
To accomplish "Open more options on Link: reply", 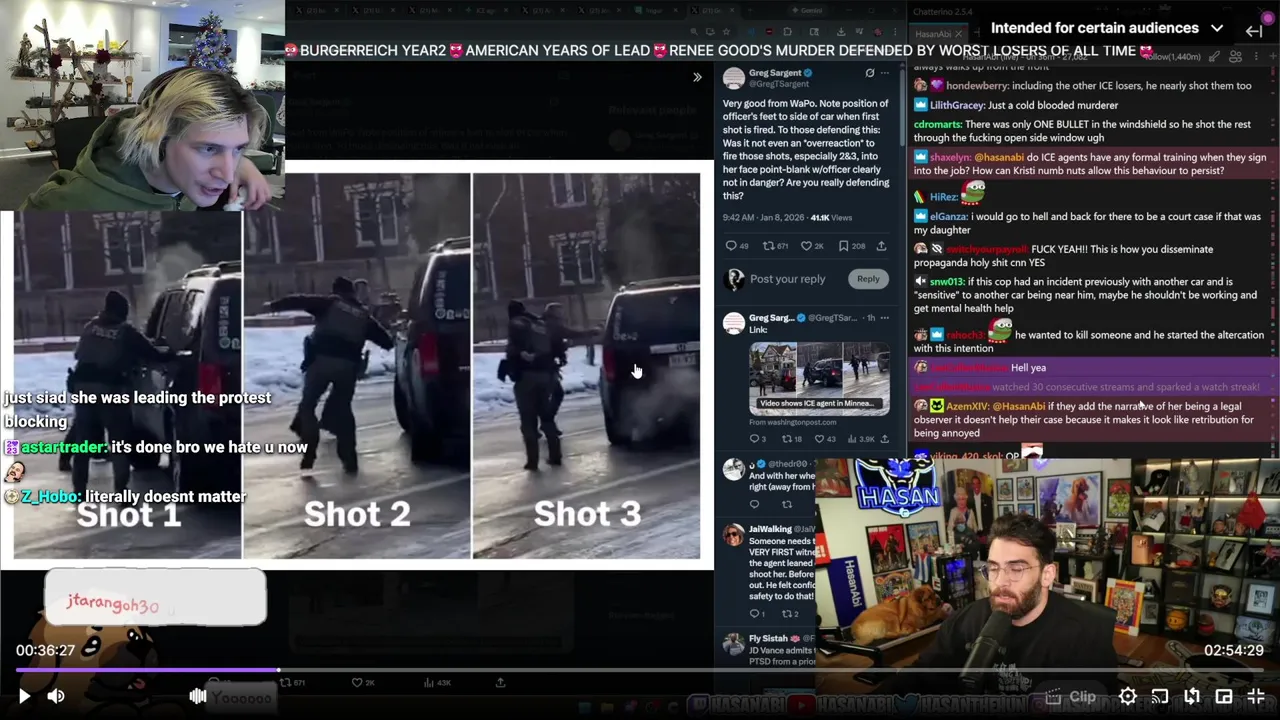I will [884, 318].
